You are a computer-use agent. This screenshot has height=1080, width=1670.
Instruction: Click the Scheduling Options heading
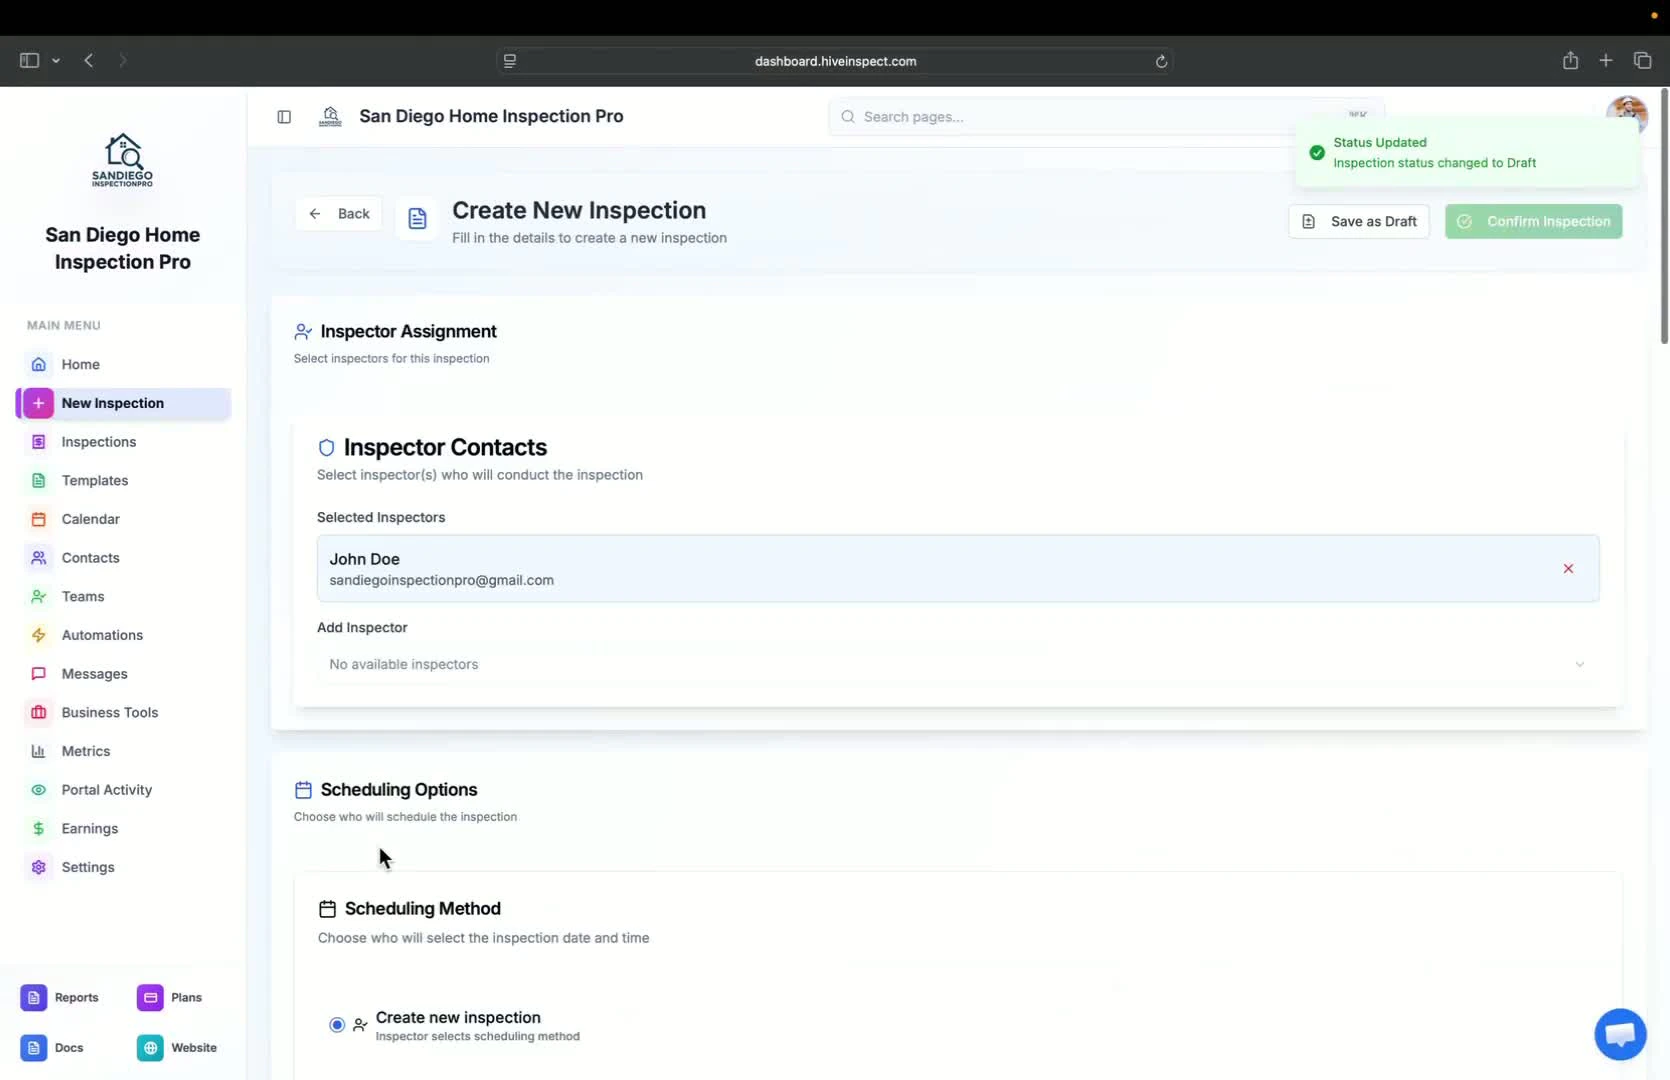click(x=399, y=790)
